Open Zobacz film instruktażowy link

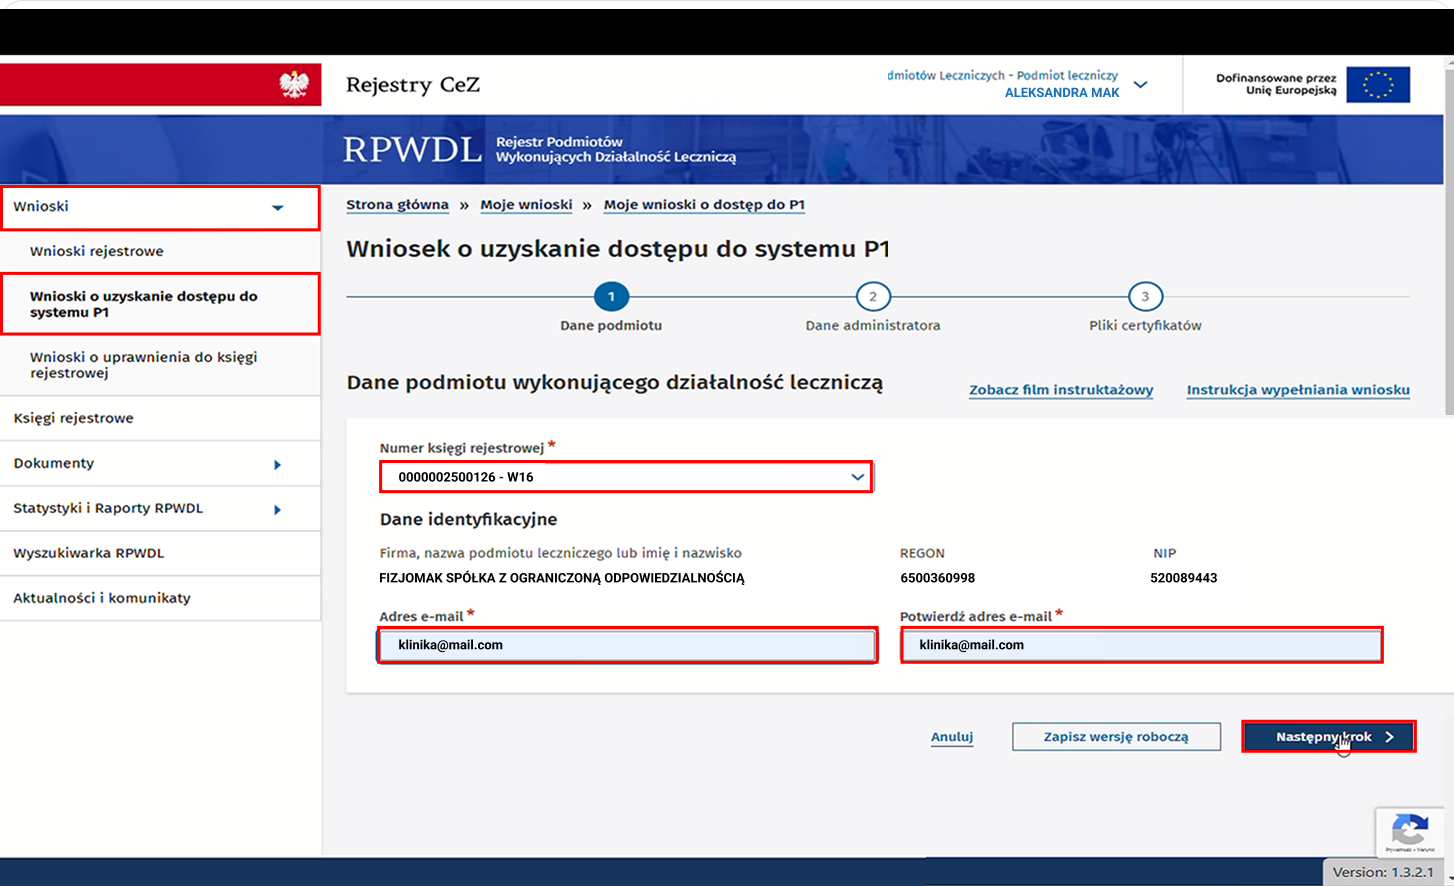click(1060, 390)
